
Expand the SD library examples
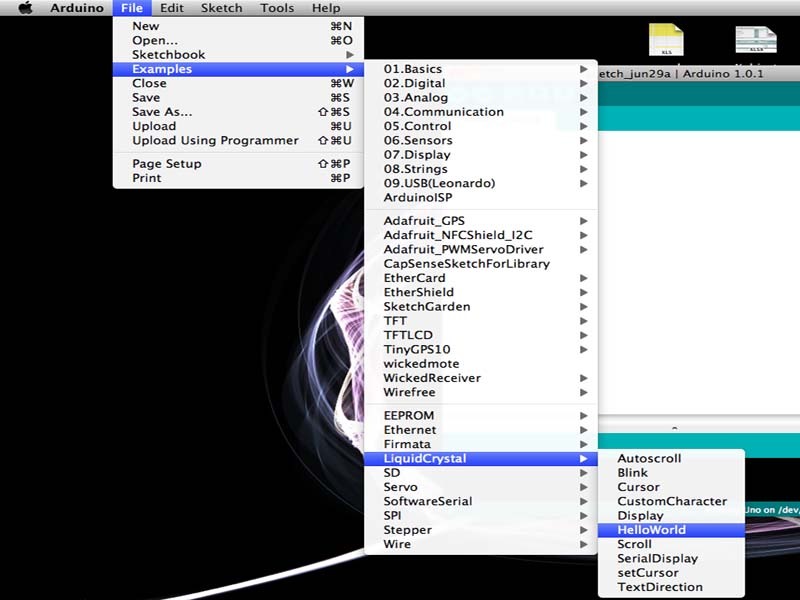pos(481,473)
